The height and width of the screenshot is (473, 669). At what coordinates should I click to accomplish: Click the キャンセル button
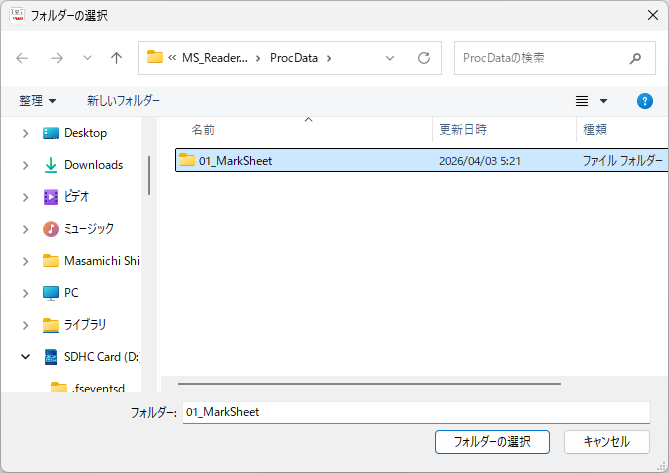coord(606,441)
